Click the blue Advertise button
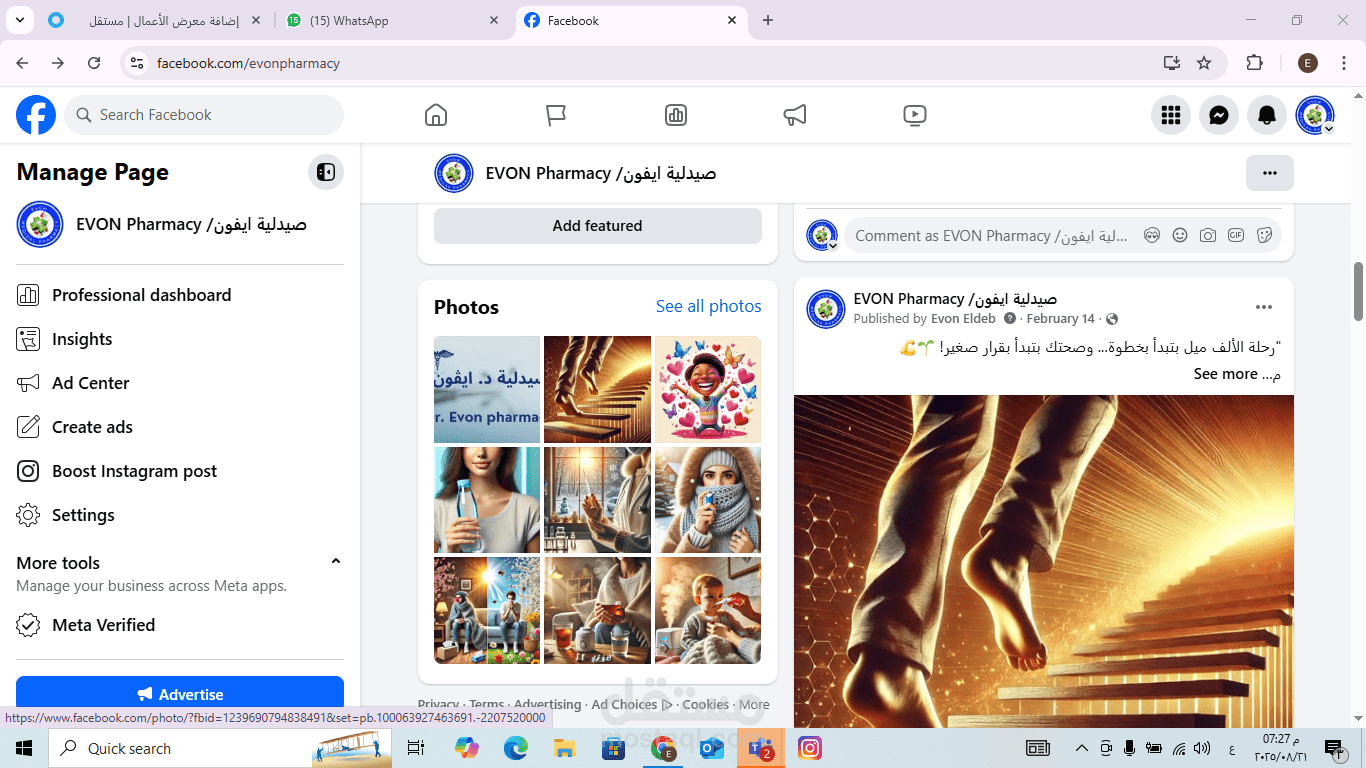Screen dimensions: 1366x768 pyautogui.click(x=180, y=694)
